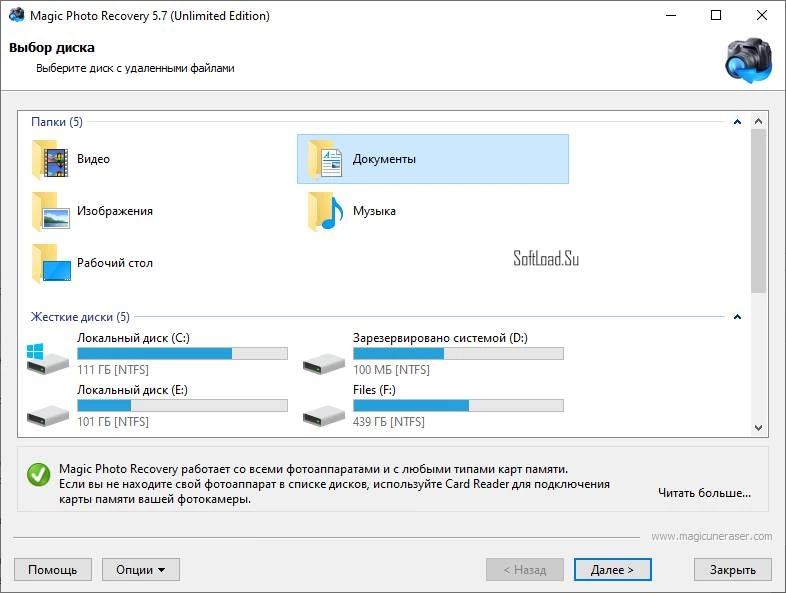
Task: Click the E: drive usage bar
Action: (182, 406)
